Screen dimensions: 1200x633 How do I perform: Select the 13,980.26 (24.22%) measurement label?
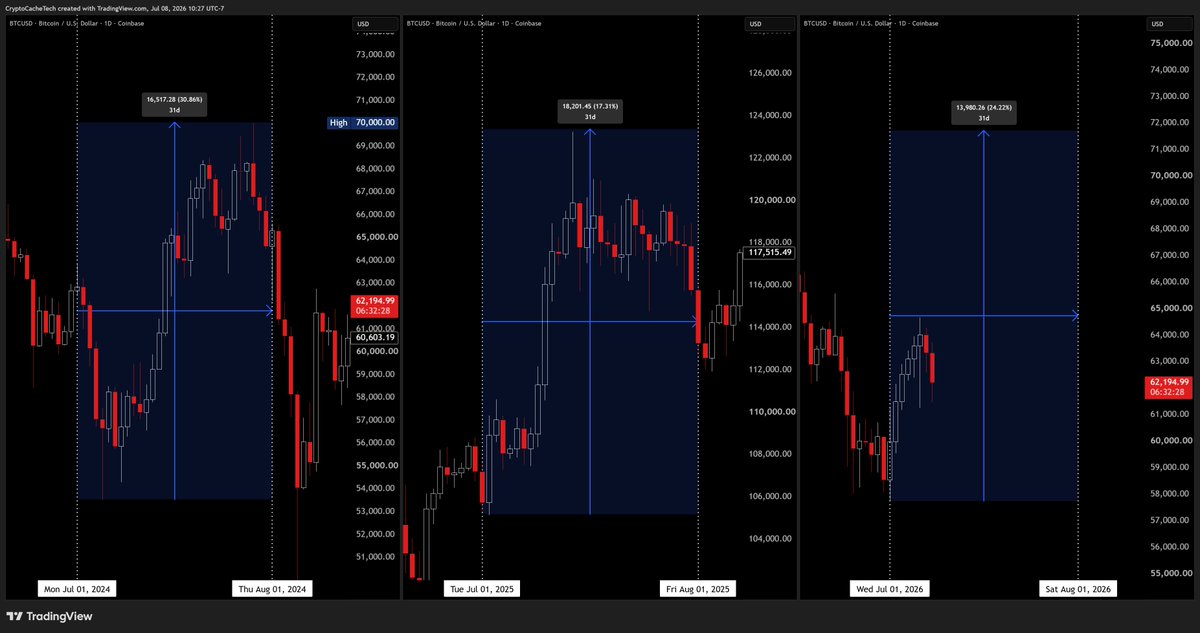point(984,112)
